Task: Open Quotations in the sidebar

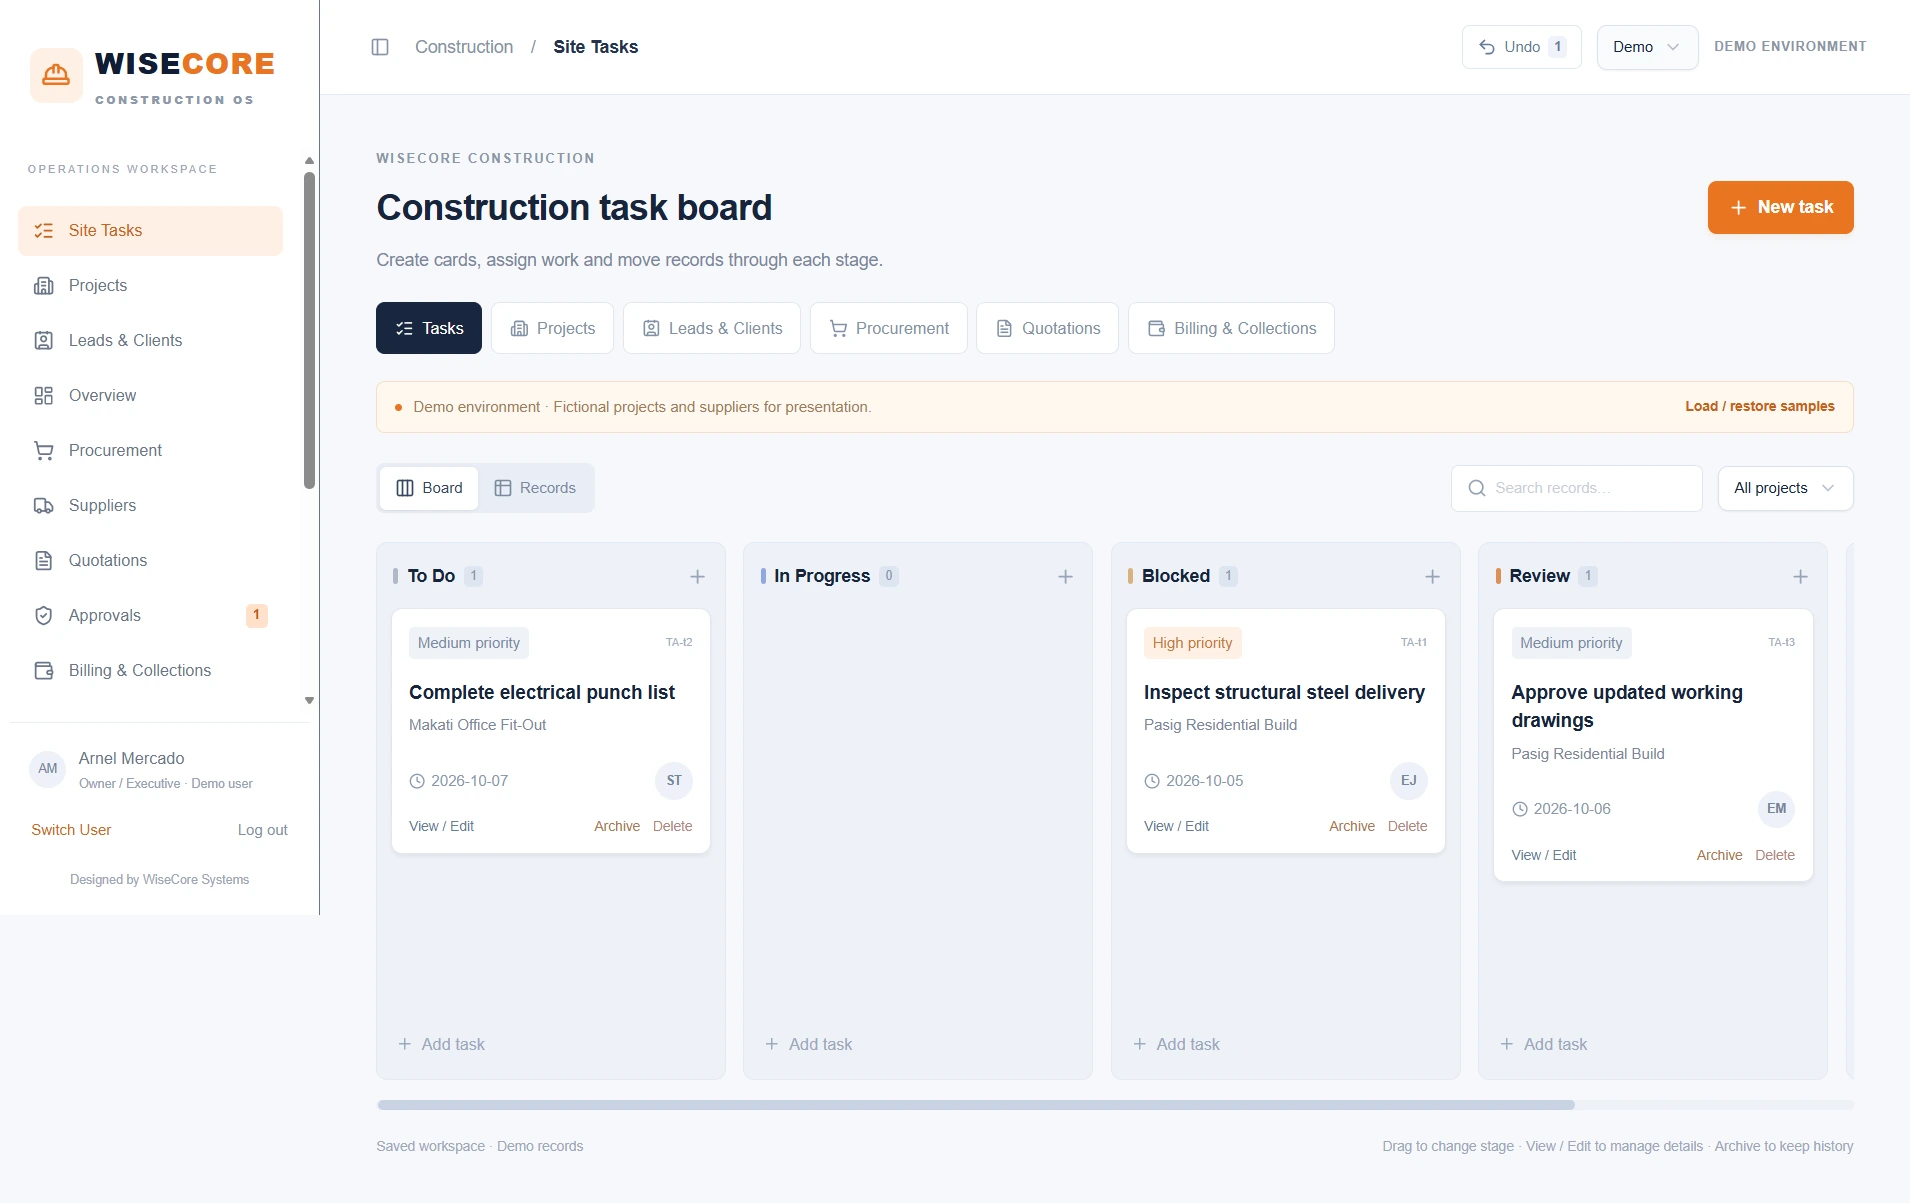Action: click(150, 561)
